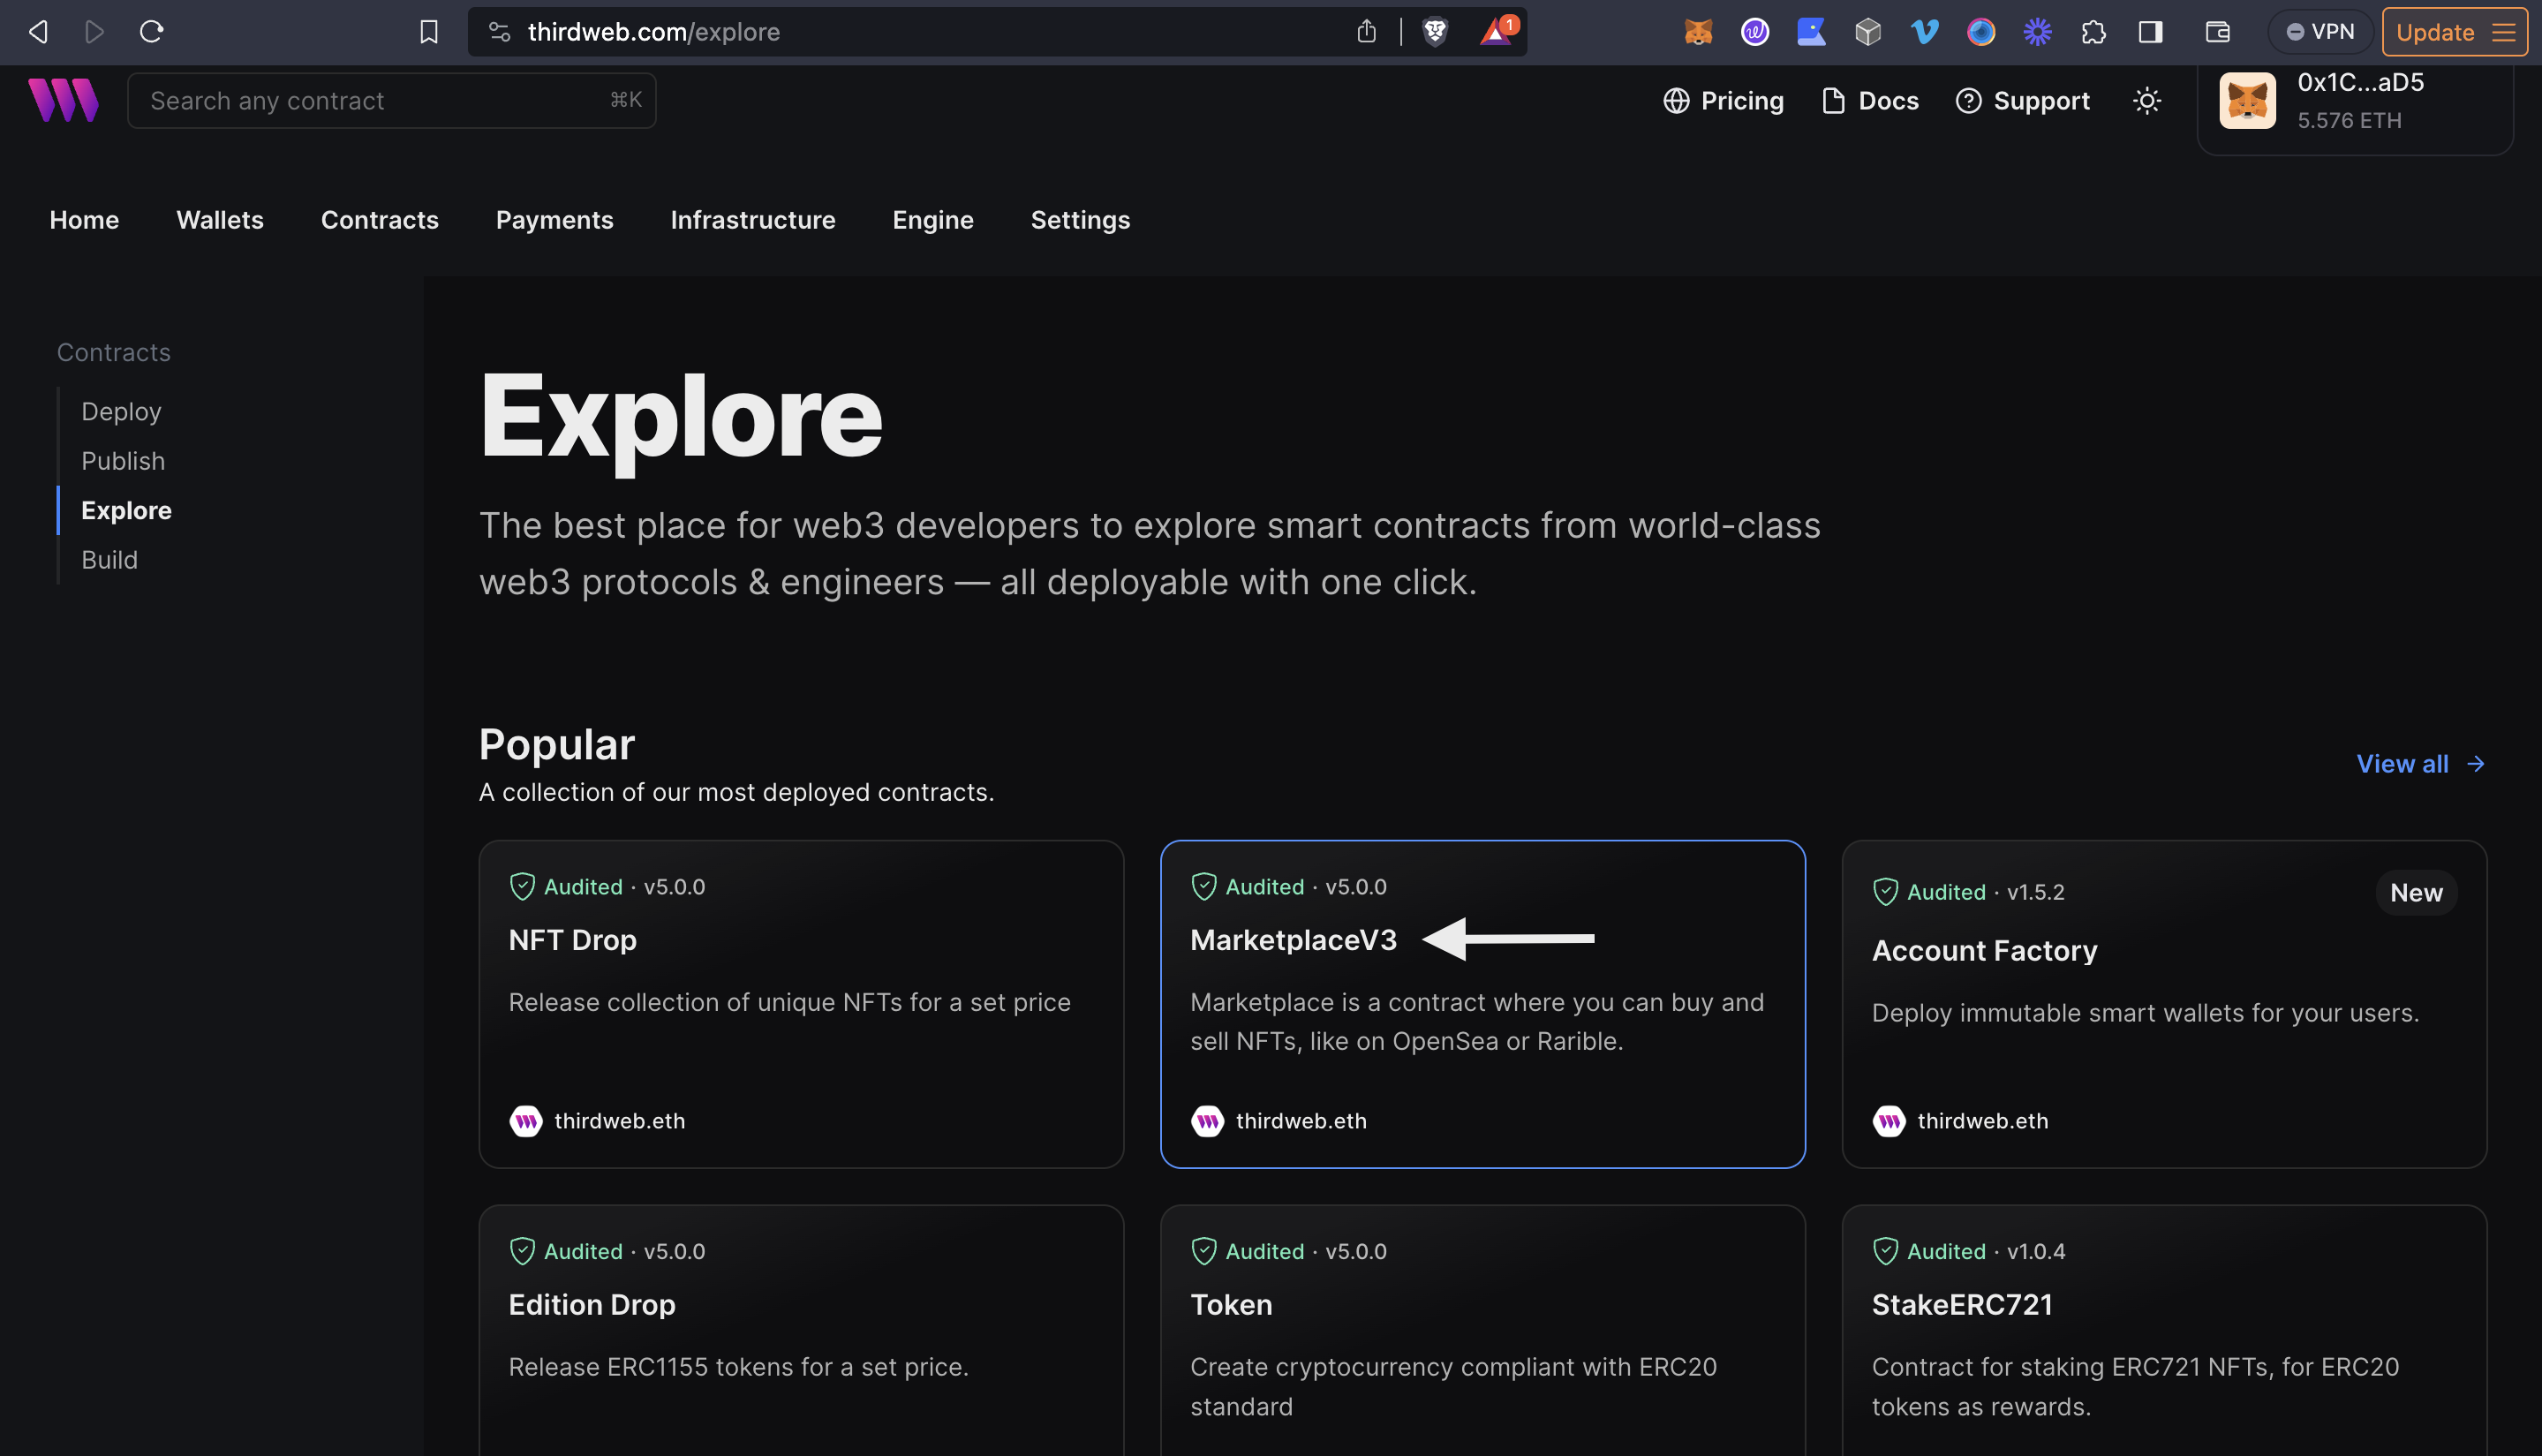Click the share icon in address bar
The height and width of the screenshot is (1456, 2542).
(x=1366, y=32)
